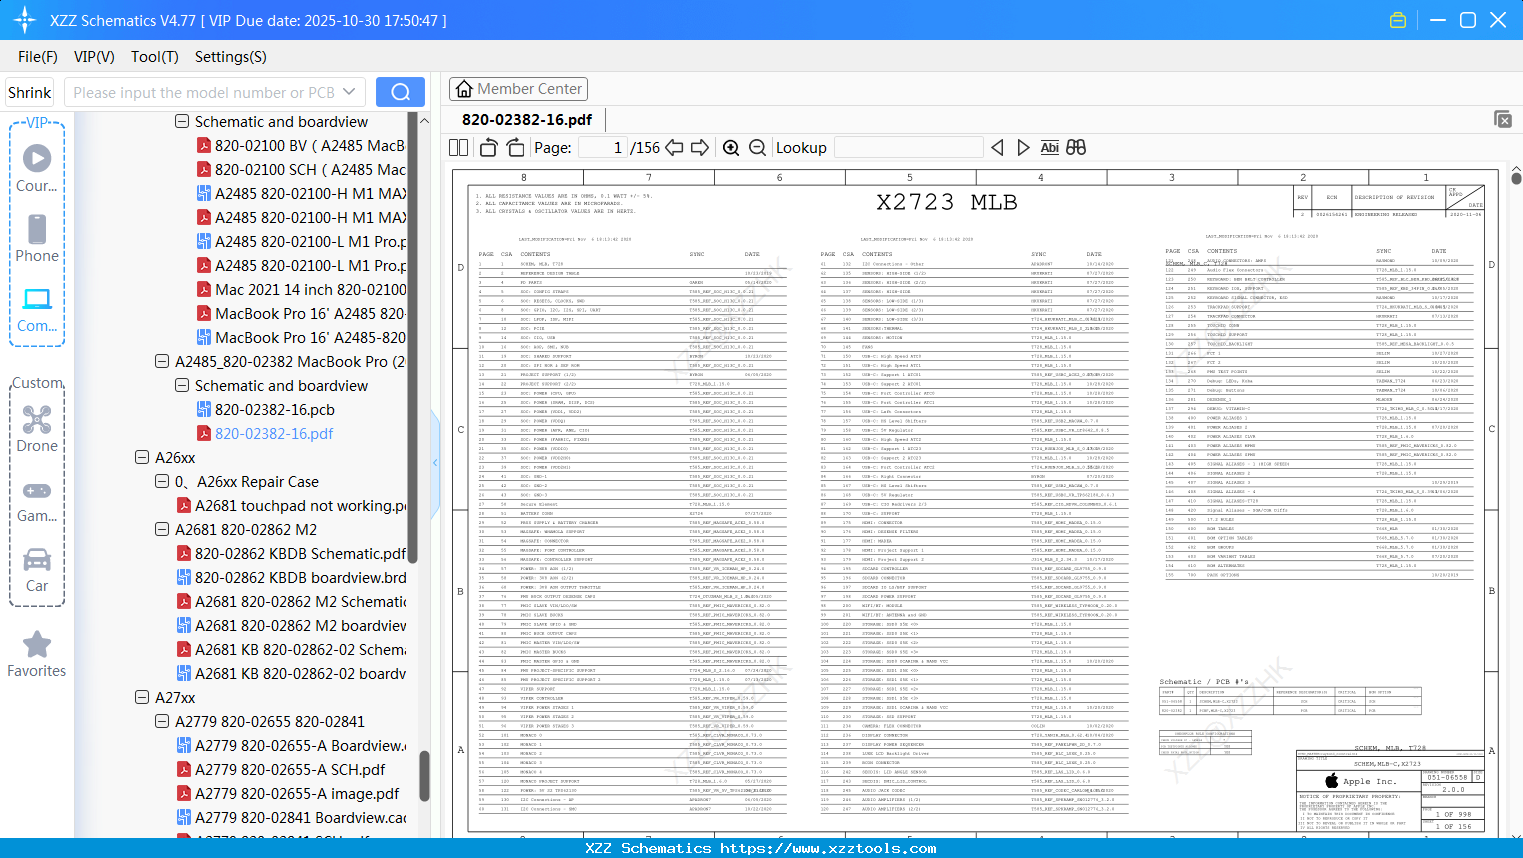This screenshot has height=858, width=1523.
Task: Click the page number input box
Action: (x=602, y=148)
